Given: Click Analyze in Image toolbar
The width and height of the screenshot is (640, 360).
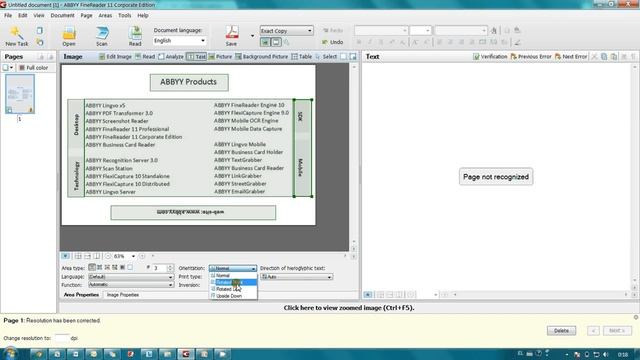Looking at the screenshot, I should [171, 57].
